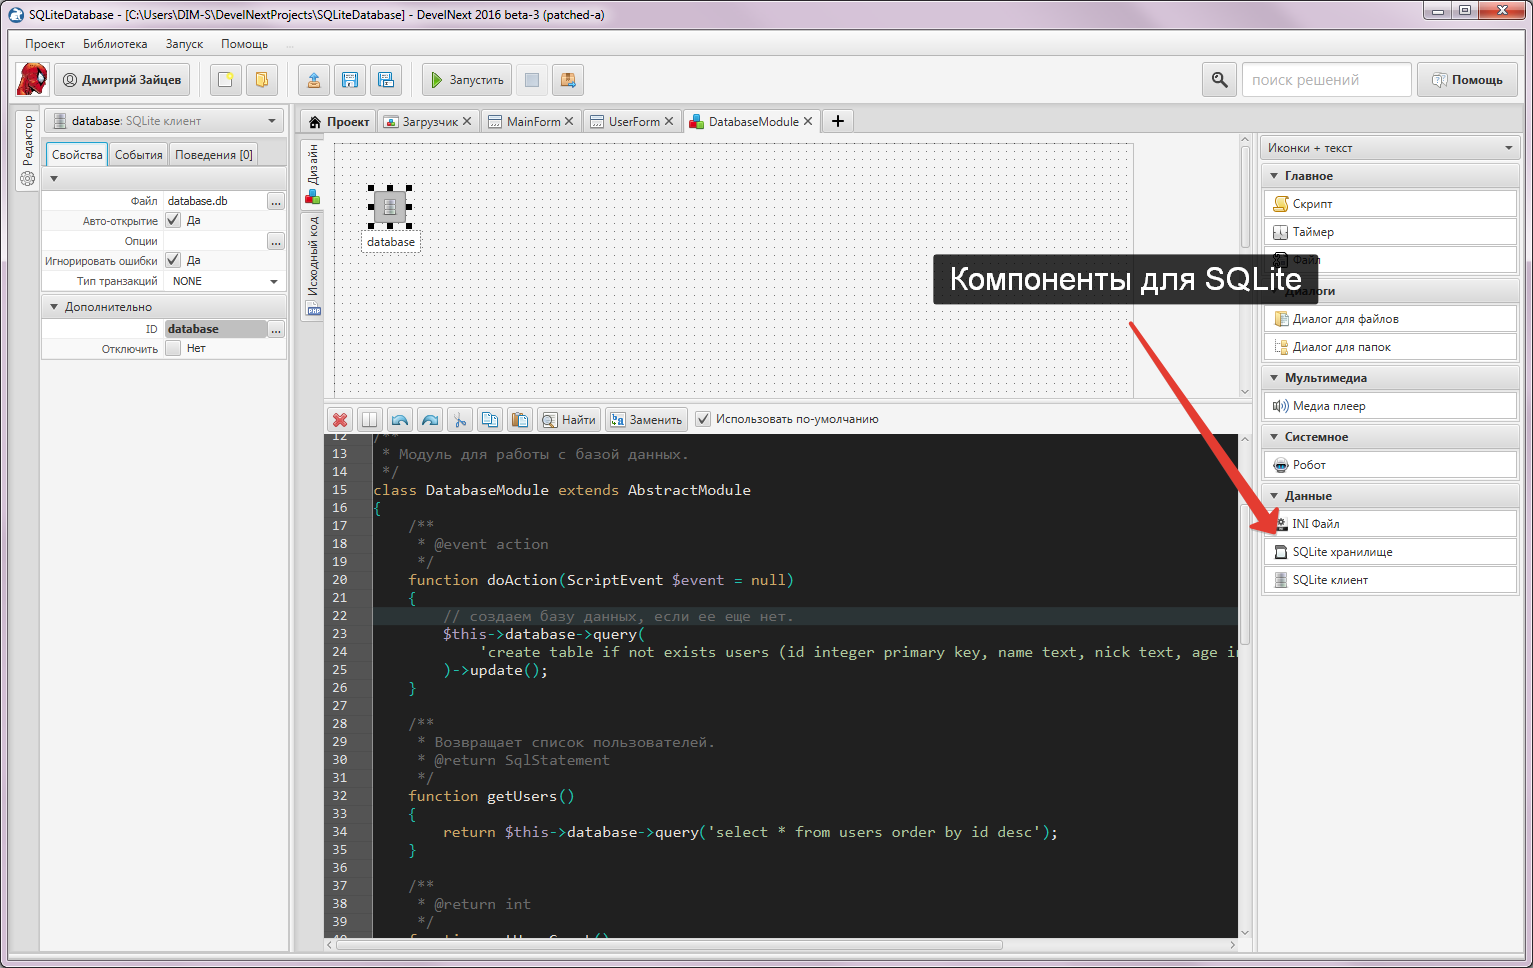Toggle the Игнорировать ошибки checkbox
This screenshot has width=1533, height=968.
[173, 260]
